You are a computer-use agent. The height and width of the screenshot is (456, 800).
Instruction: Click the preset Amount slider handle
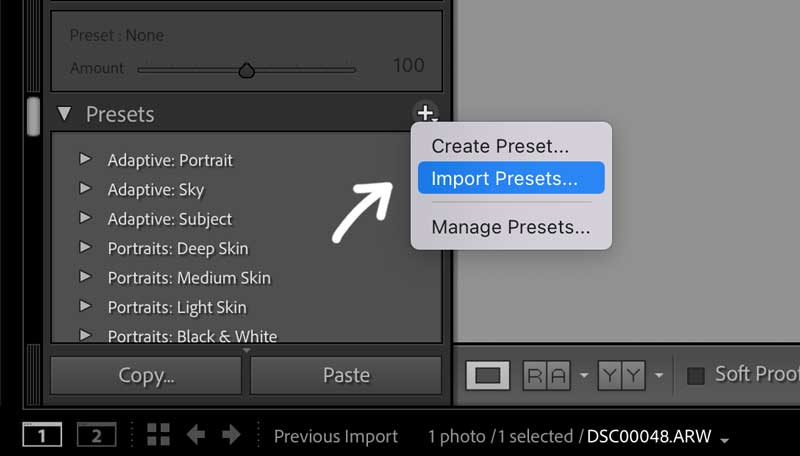click(x=246, y=70)
